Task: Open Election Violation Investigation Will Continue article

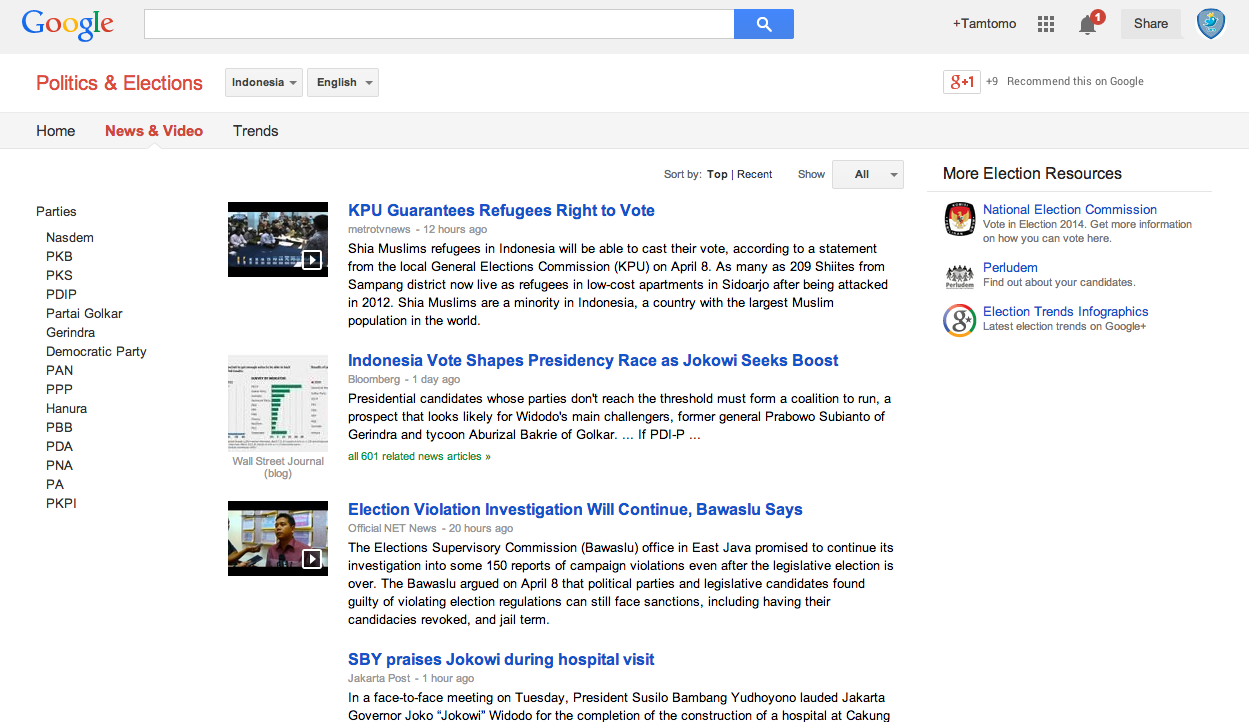Action: coord(575,510)
